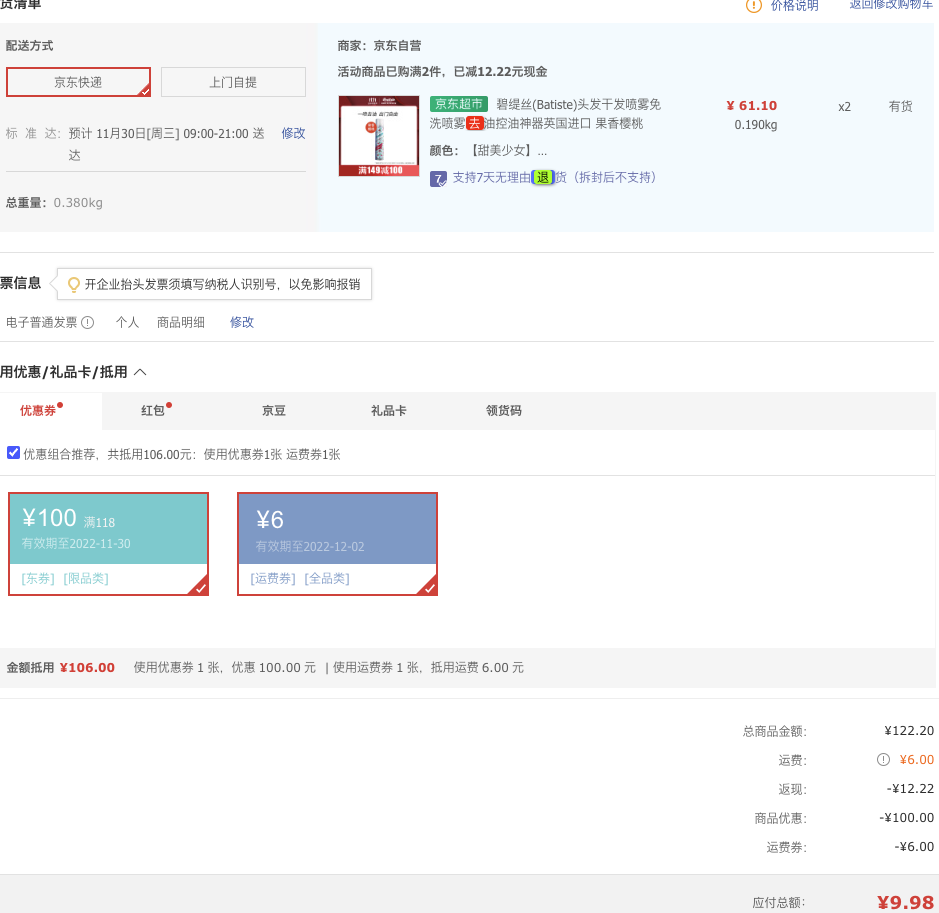The height and width of the screenshot is (913, 939).
Task: Open the Batiste dry shampoo product title
Action: [x=545, y=114]
